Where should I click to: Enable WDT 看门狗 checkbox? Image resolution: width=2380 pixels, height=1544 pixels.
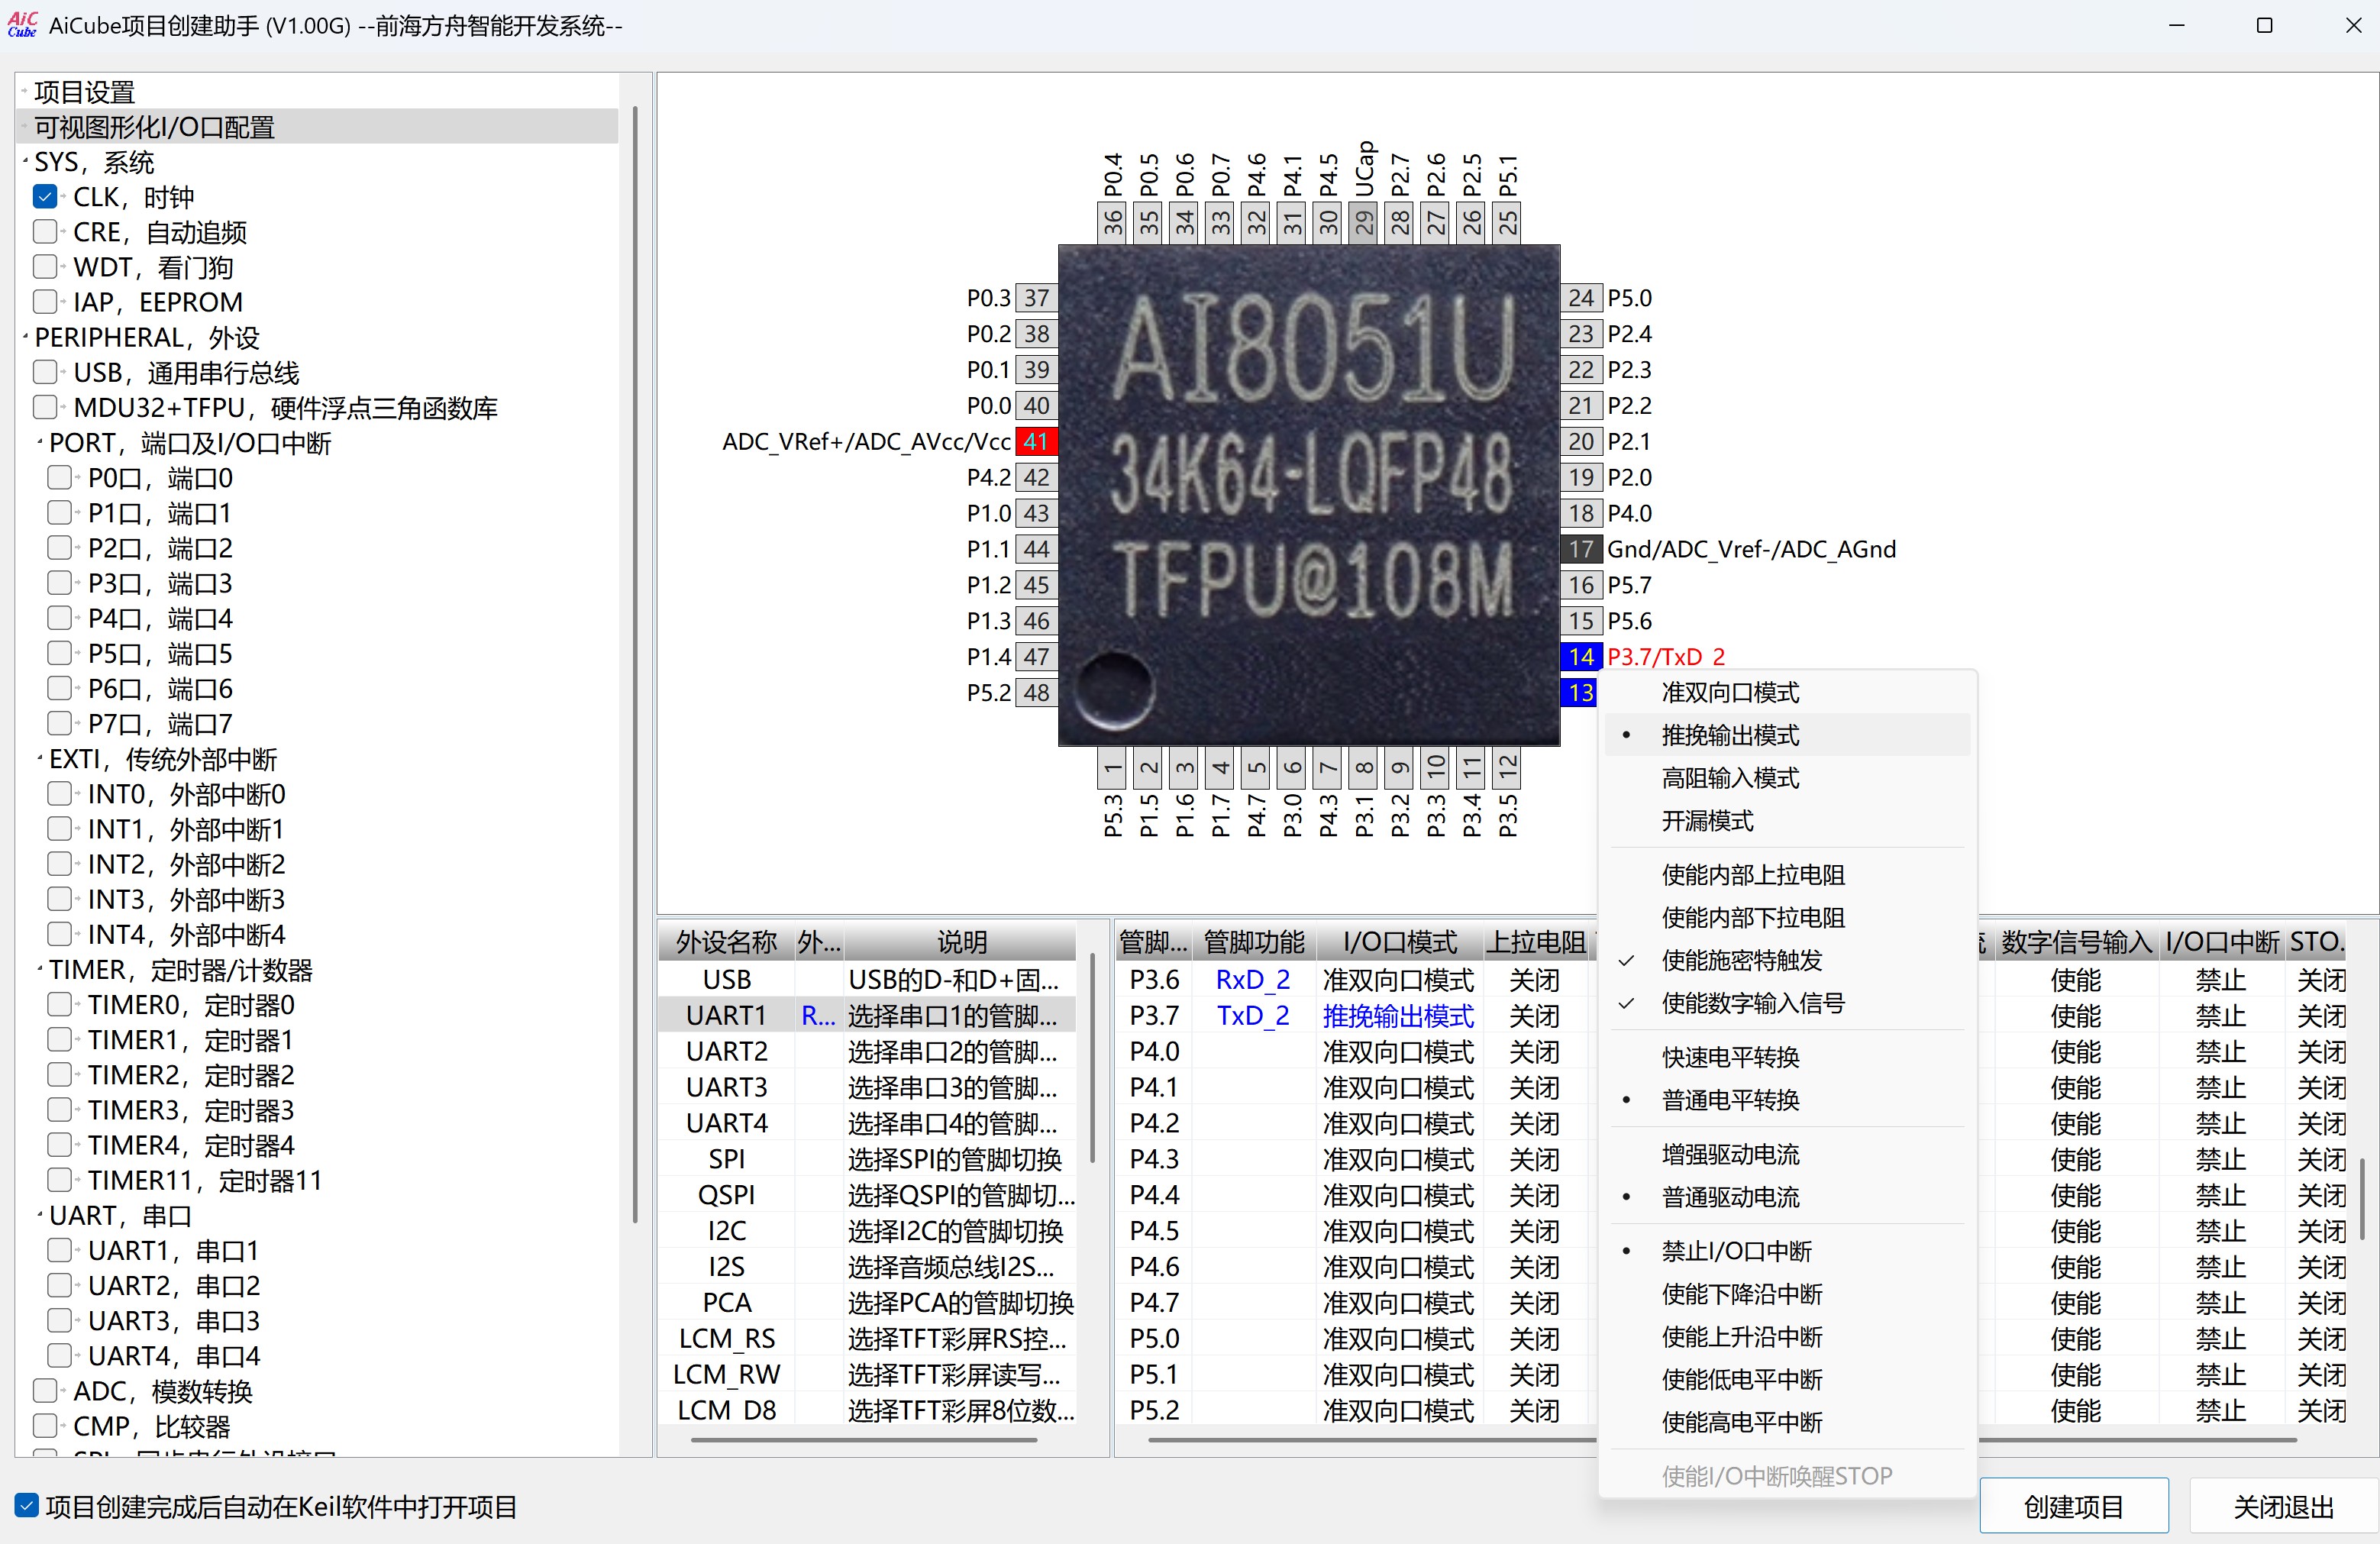(45, 267)
